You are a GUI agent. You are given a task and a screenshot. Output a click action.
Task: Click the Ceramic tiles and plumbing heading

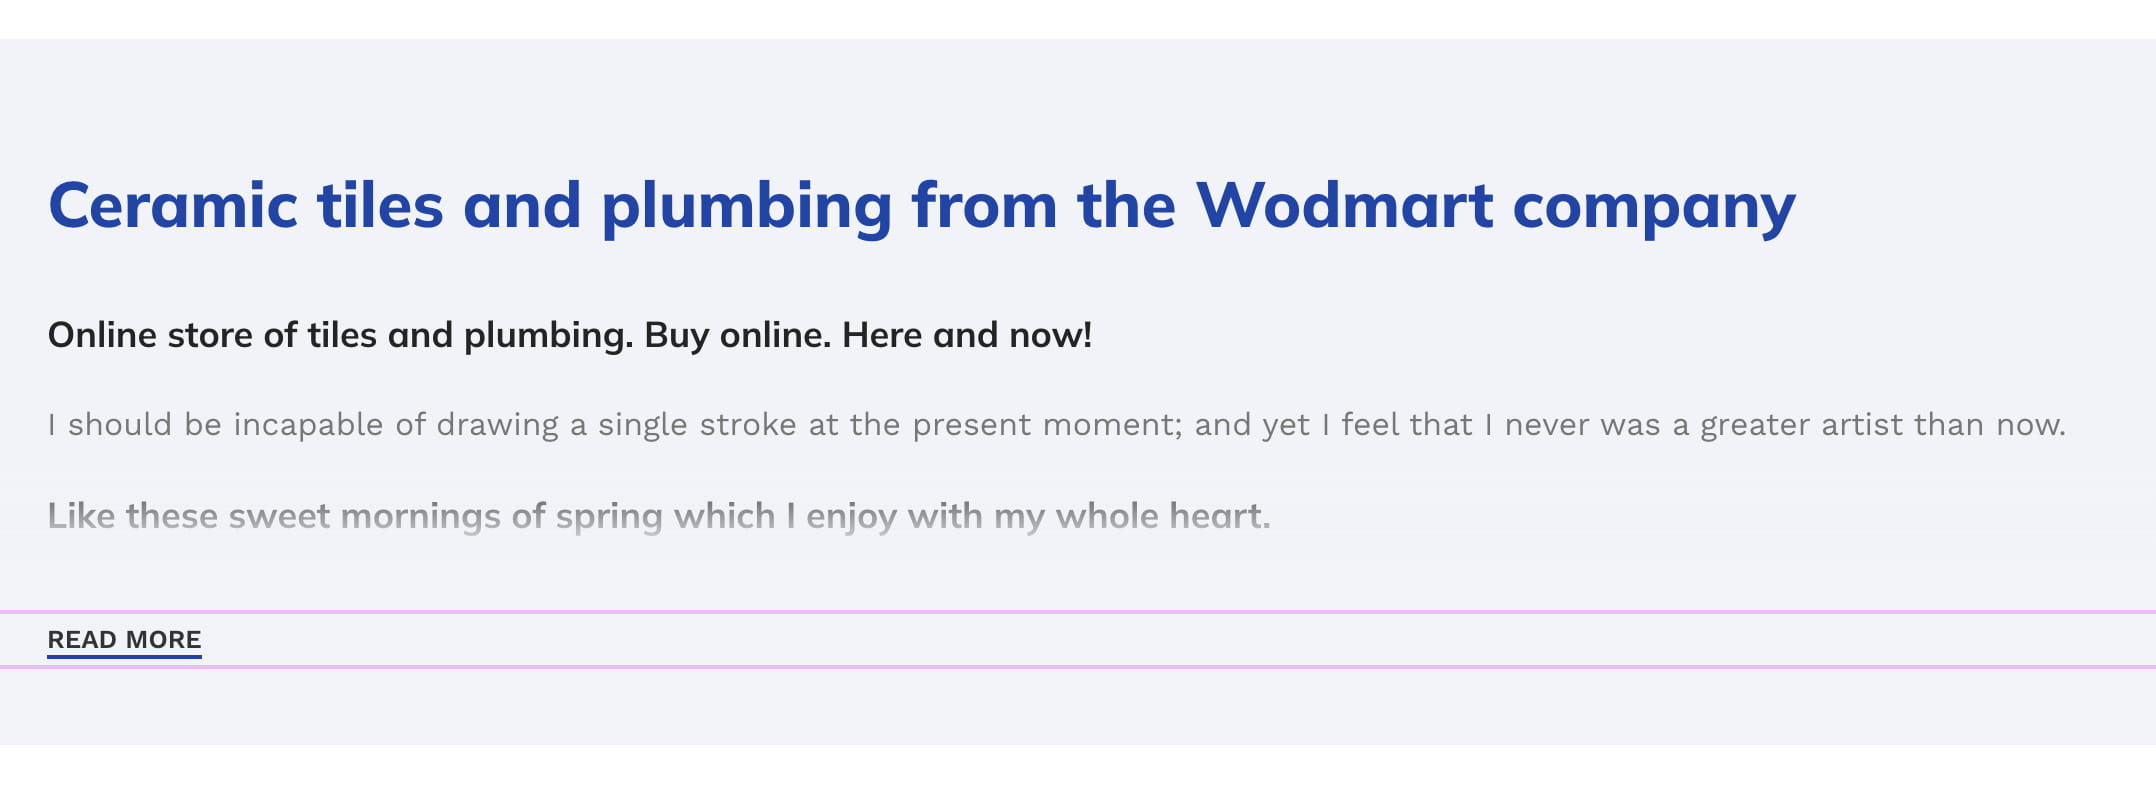(x=922, y=206)
